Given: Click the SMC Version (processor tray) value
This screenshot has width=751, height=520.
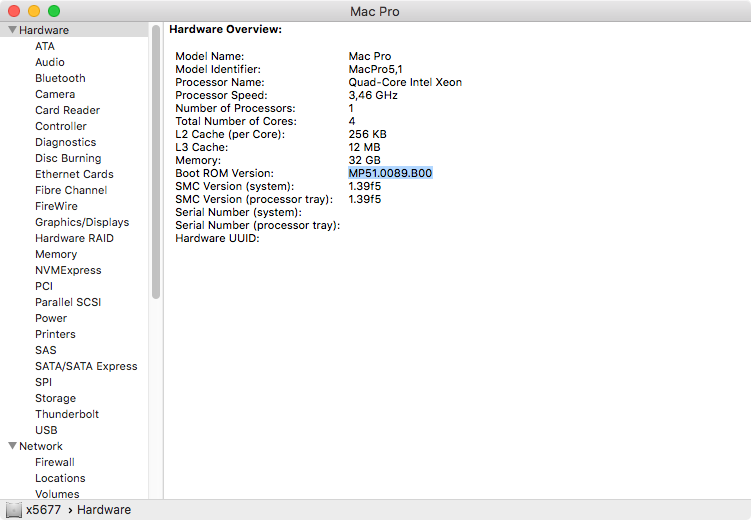Looking at the screenshot, I should [364, 199].
